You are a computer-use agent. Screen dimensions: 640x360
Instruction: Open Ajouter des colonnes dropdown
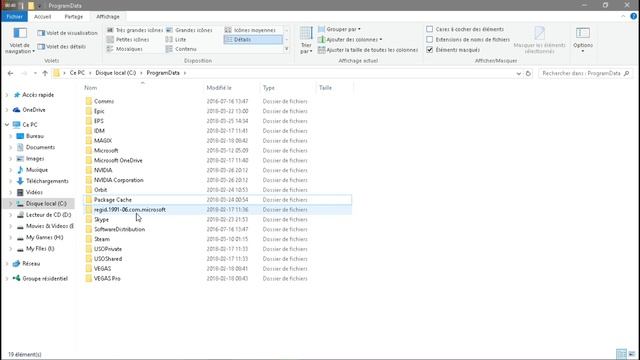coord(350,40)
